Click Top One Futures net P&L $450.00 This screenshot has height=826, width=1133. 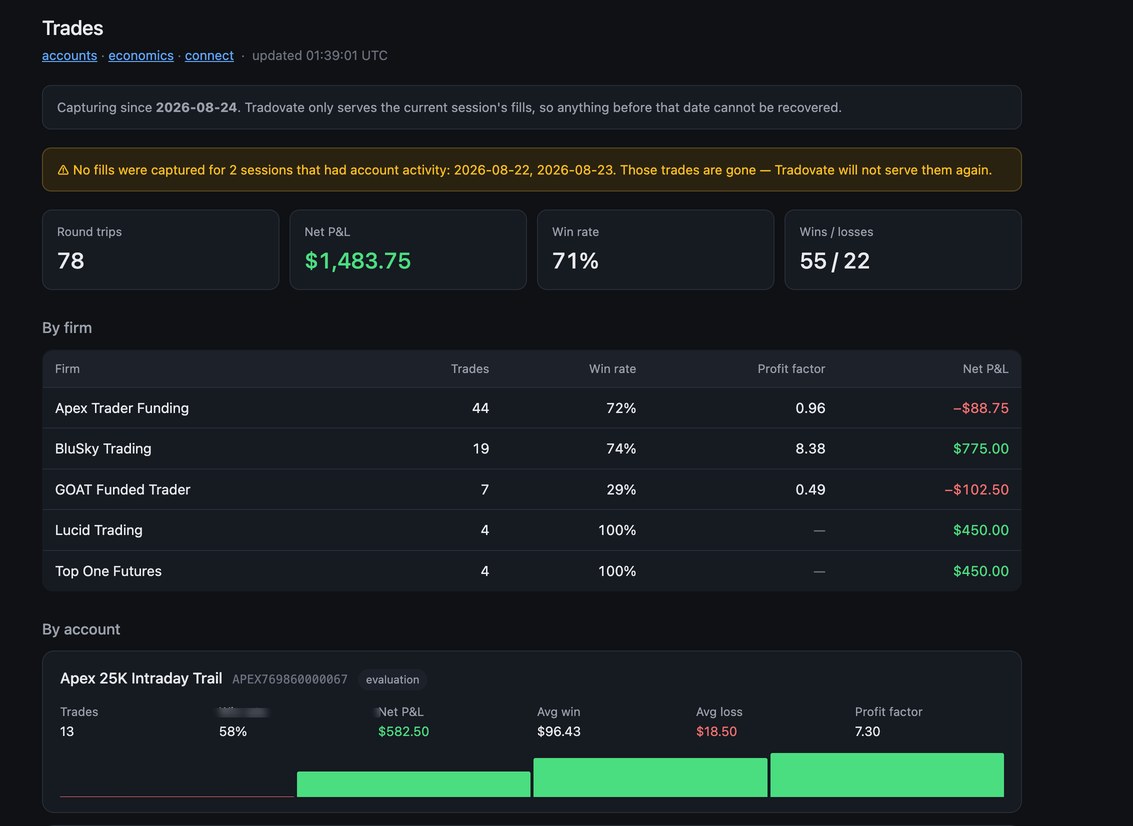pos(981,571)
